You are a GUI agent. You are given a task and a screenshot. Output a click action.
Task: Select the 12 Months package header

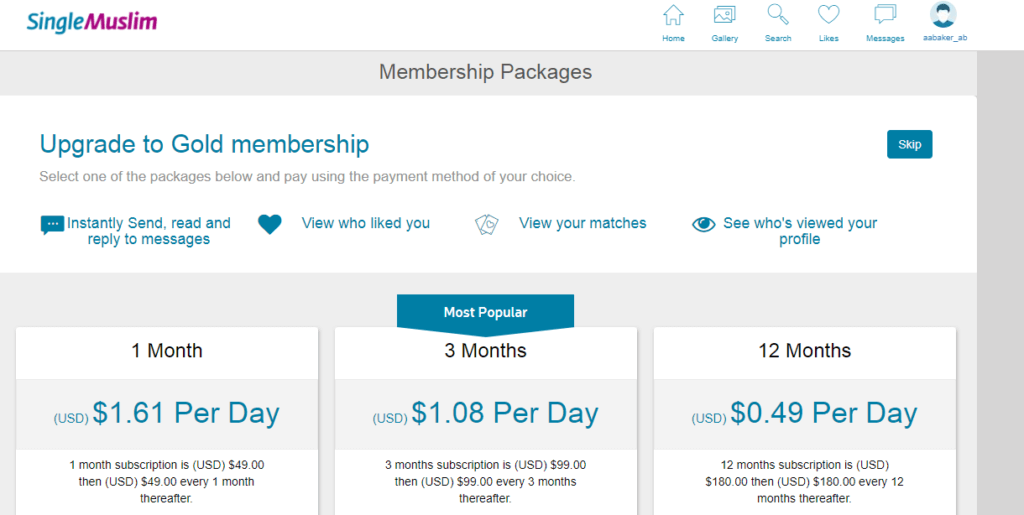point(805,351)
